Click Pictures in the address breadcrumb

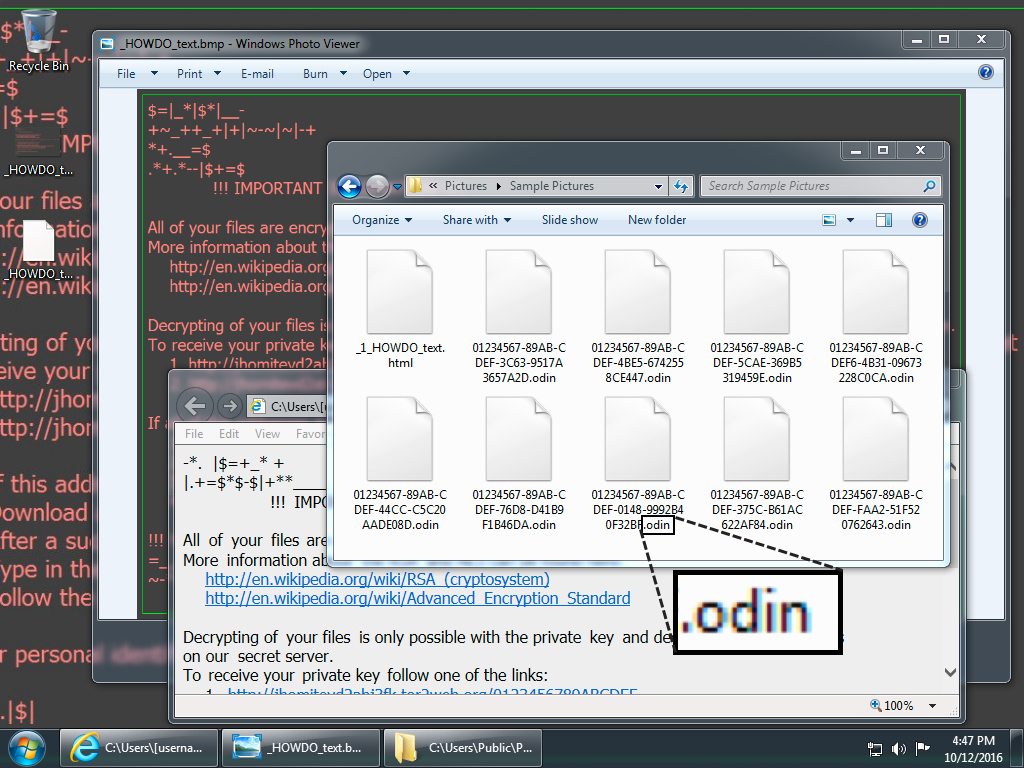(466, 186)
